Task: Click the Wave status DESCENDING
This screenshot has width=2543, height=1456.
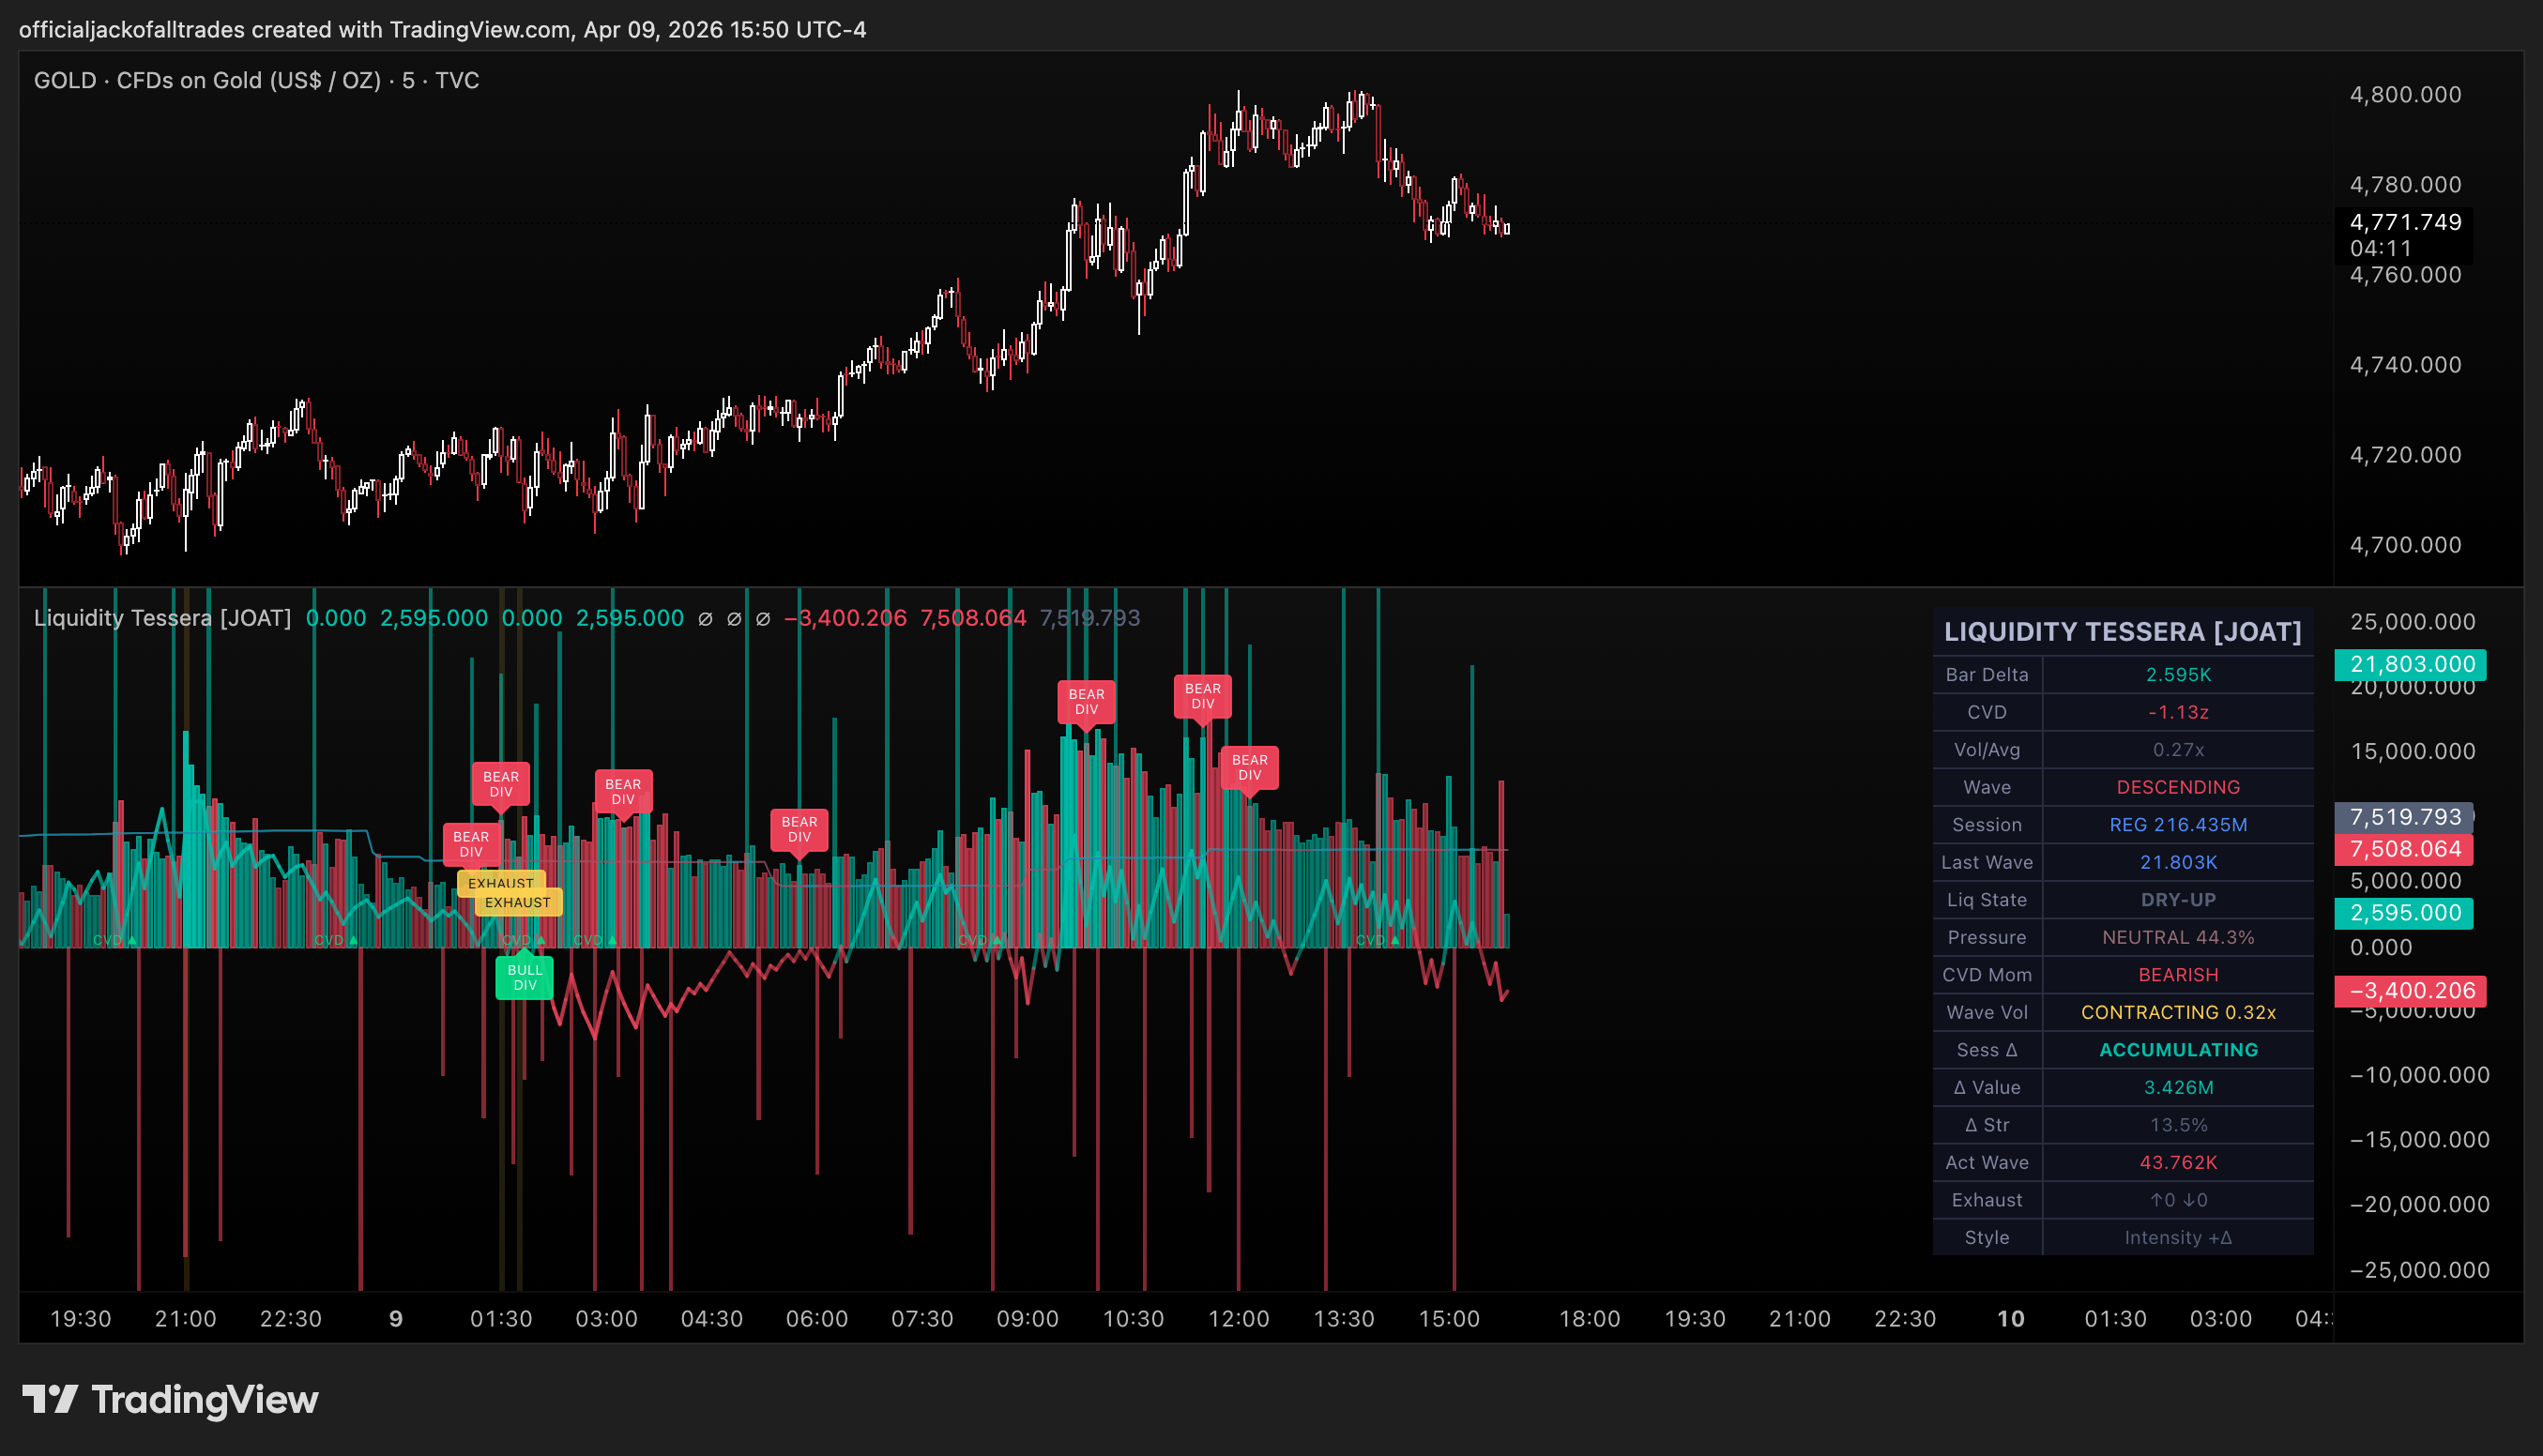Action: pyautogui.click(x=2178, y=787)
